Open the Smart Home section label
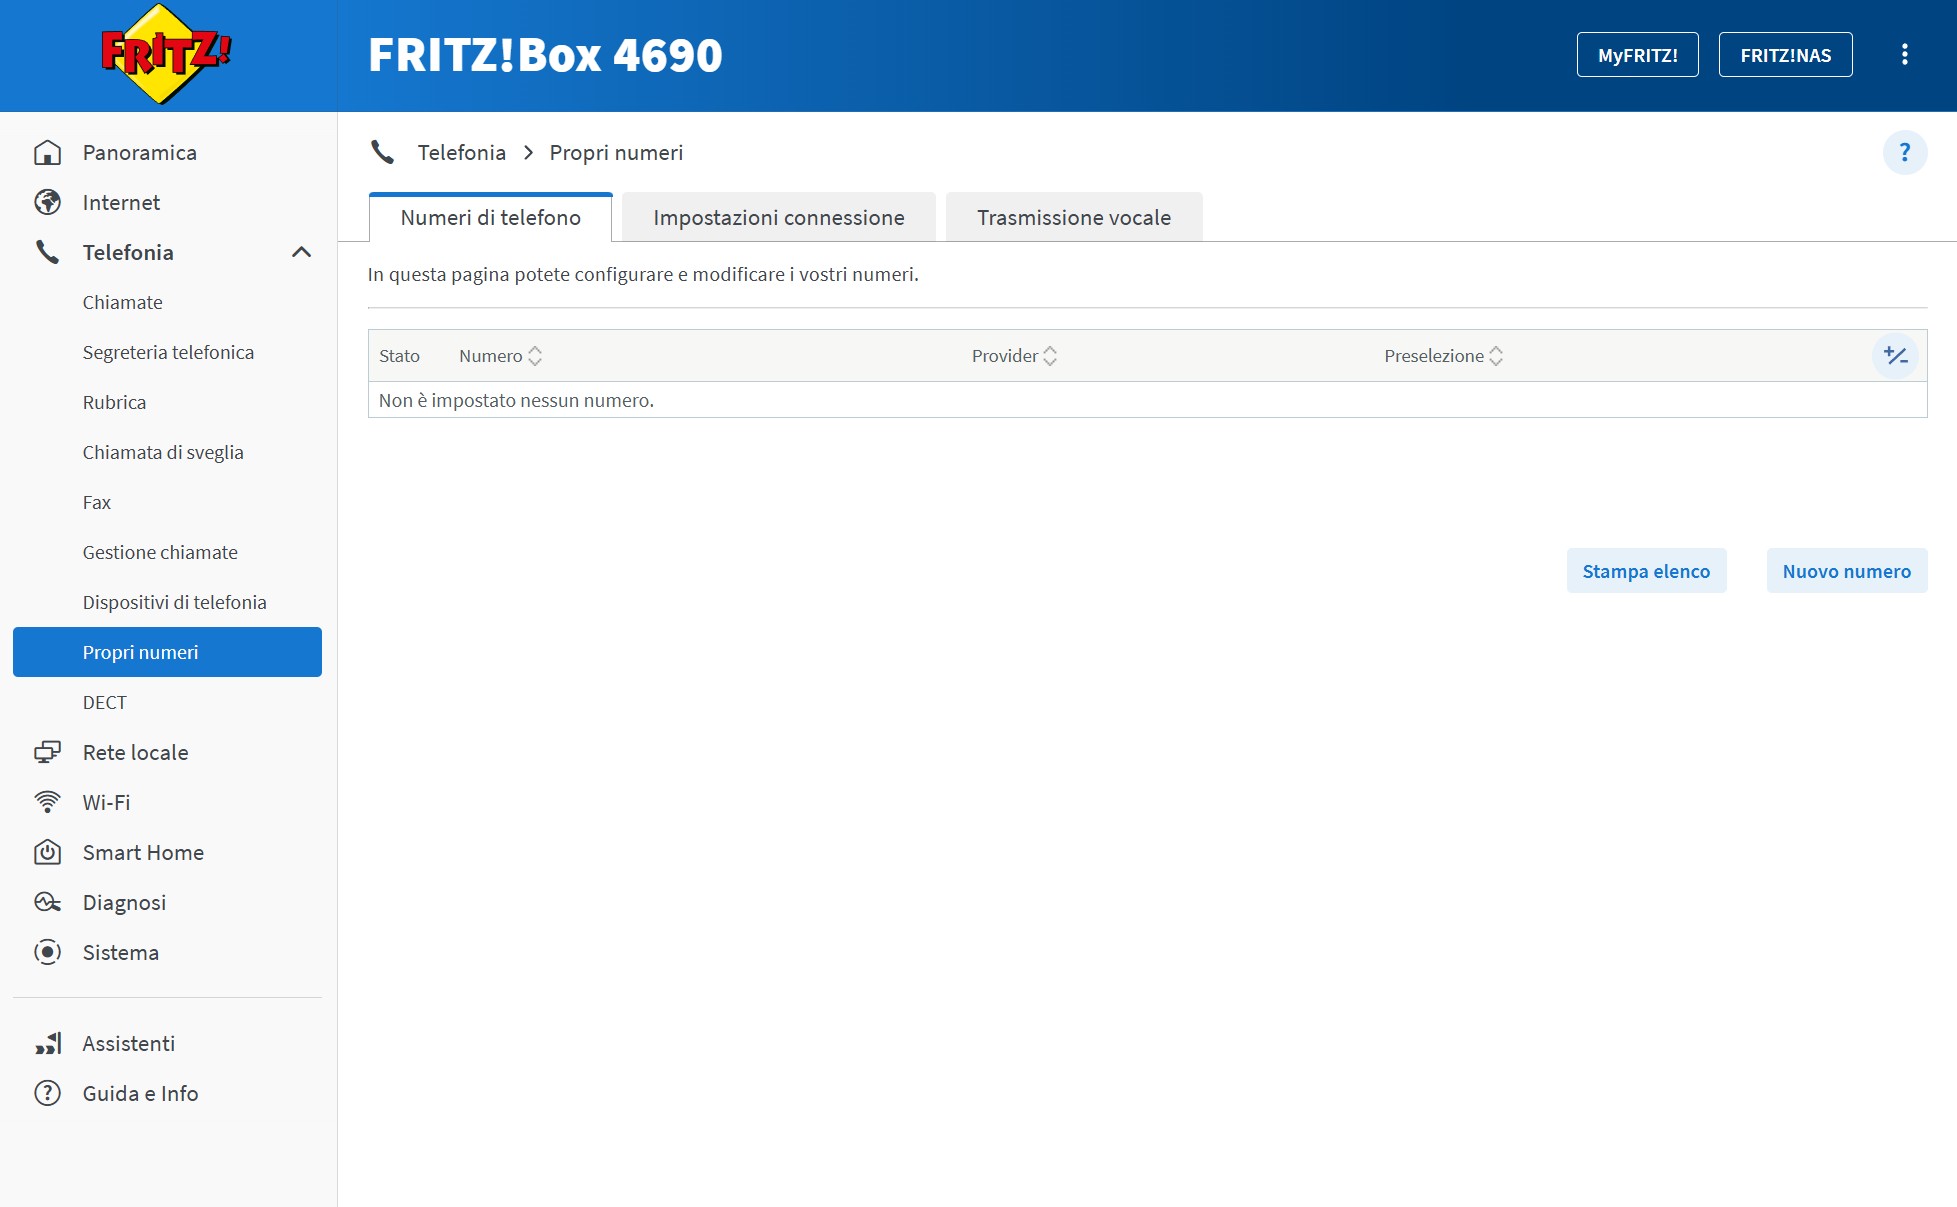This screenshot has height=1207, width=1957. point(143,852)
